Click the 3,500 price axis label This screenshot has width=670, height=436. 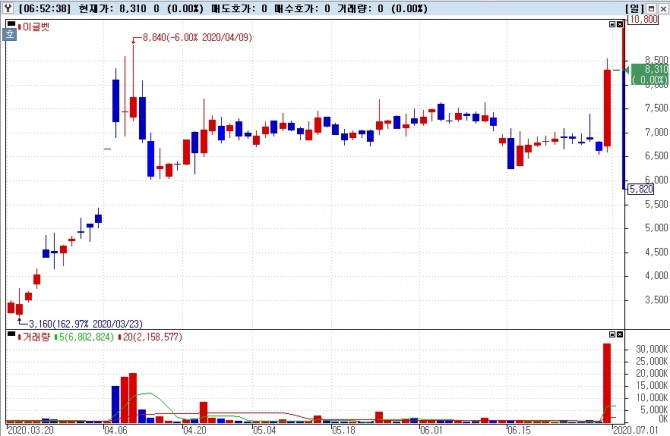pos(656,300)
